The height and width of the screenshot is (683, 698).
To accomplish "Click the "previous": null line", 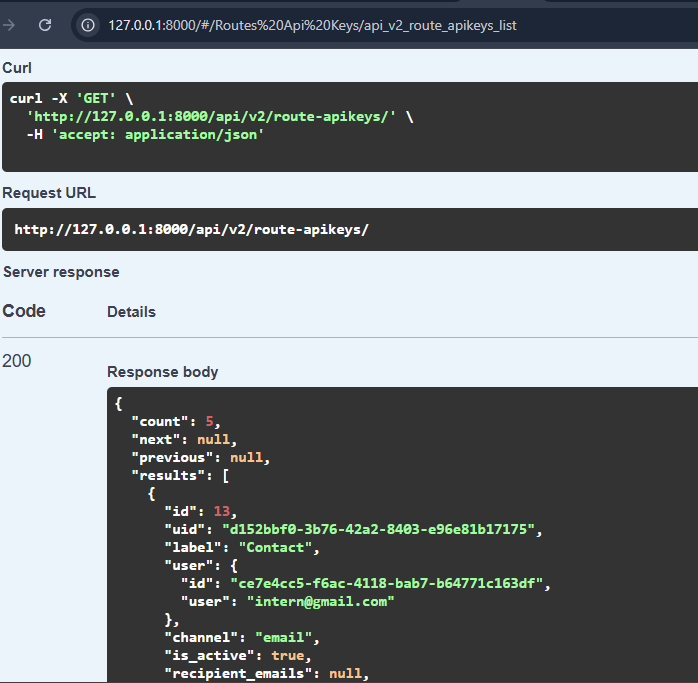I will coord(200,458).
